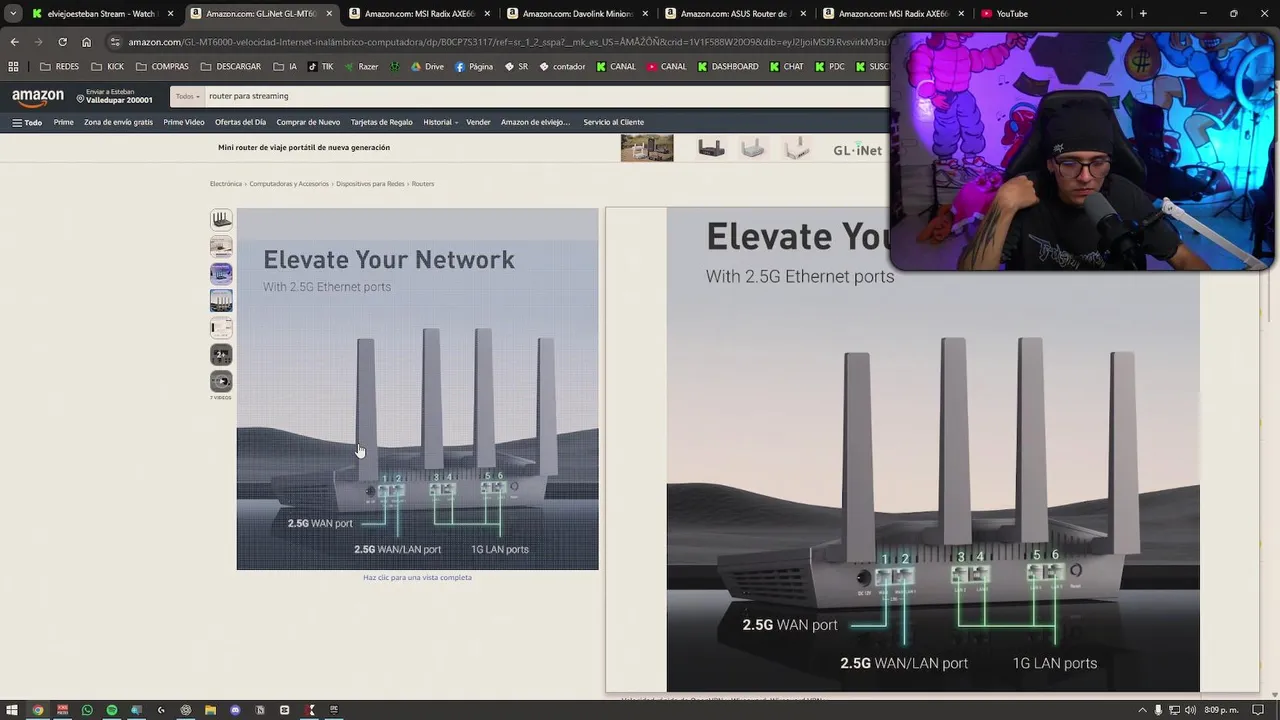Open the SR bookmark
Image resolution: width=1280 pixels, height=720 pixels.
click(x=516, y=67)
